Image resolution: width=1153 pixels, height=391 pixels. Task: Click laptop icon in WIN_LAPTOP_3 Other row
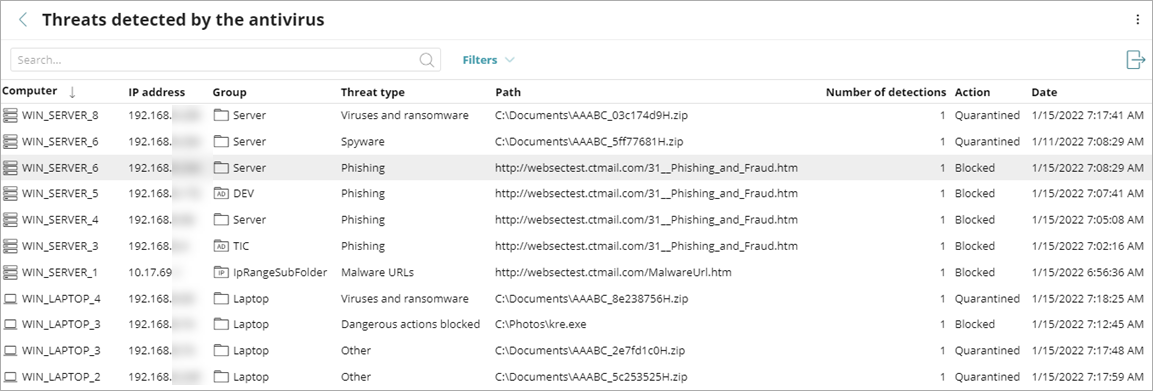10,351
